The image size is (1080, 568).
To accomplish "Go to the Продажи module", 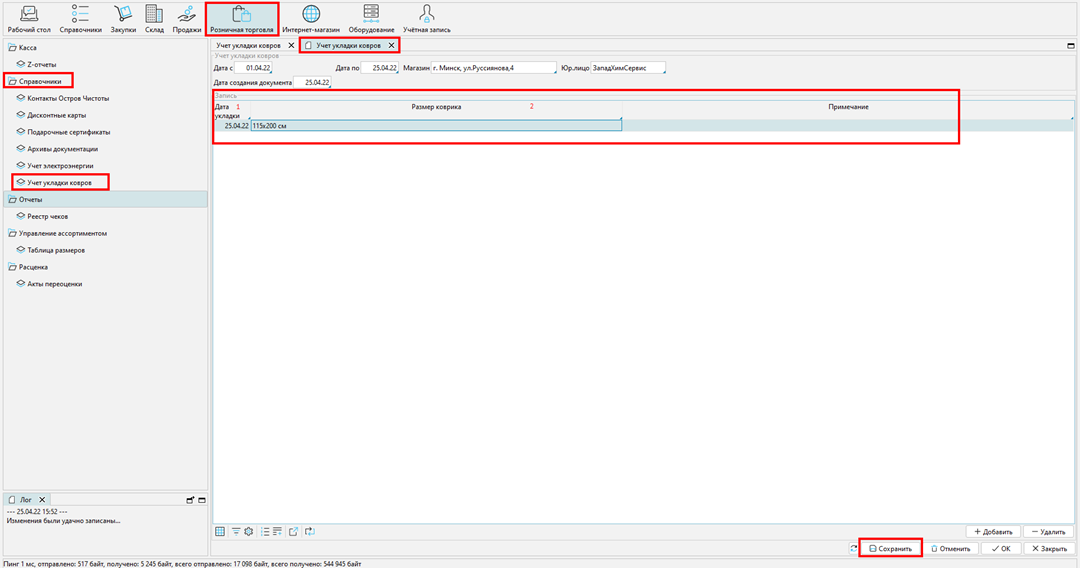I will (x=187, y=19).
